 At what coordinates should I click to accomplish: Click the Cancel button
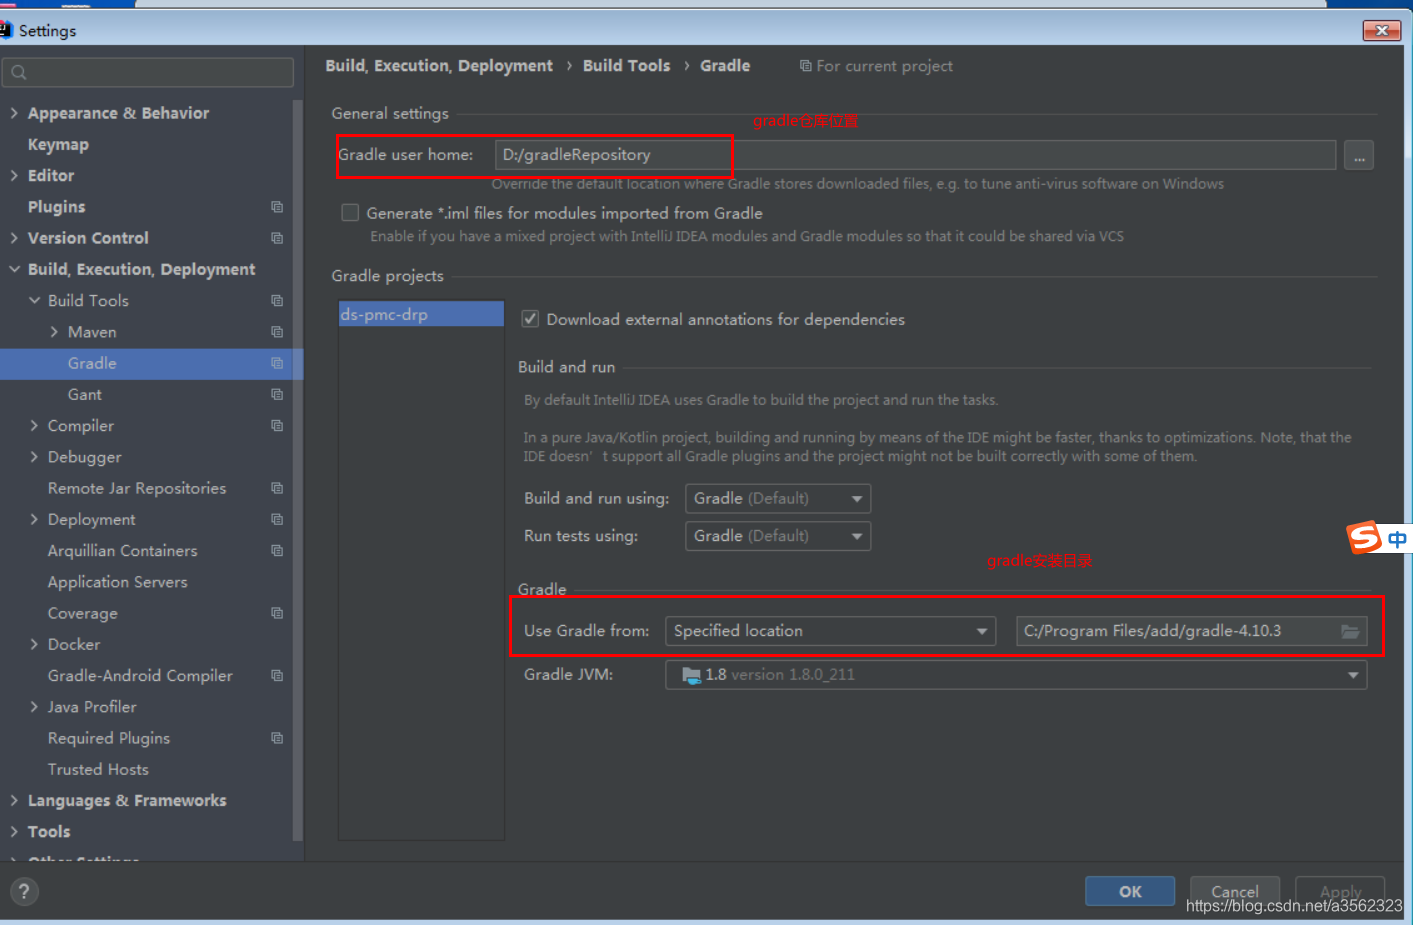(1235, 892)
